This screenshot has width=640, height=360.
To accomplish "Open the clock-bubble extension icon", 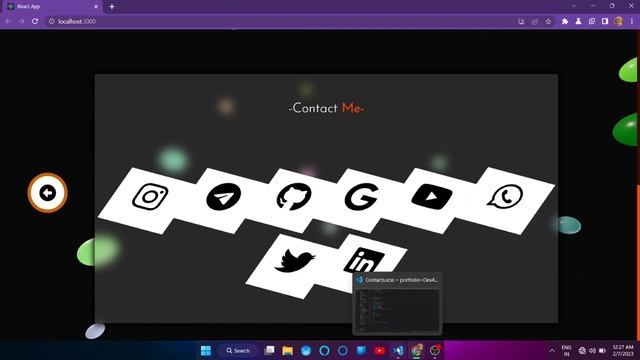I will tap(592, 21).
